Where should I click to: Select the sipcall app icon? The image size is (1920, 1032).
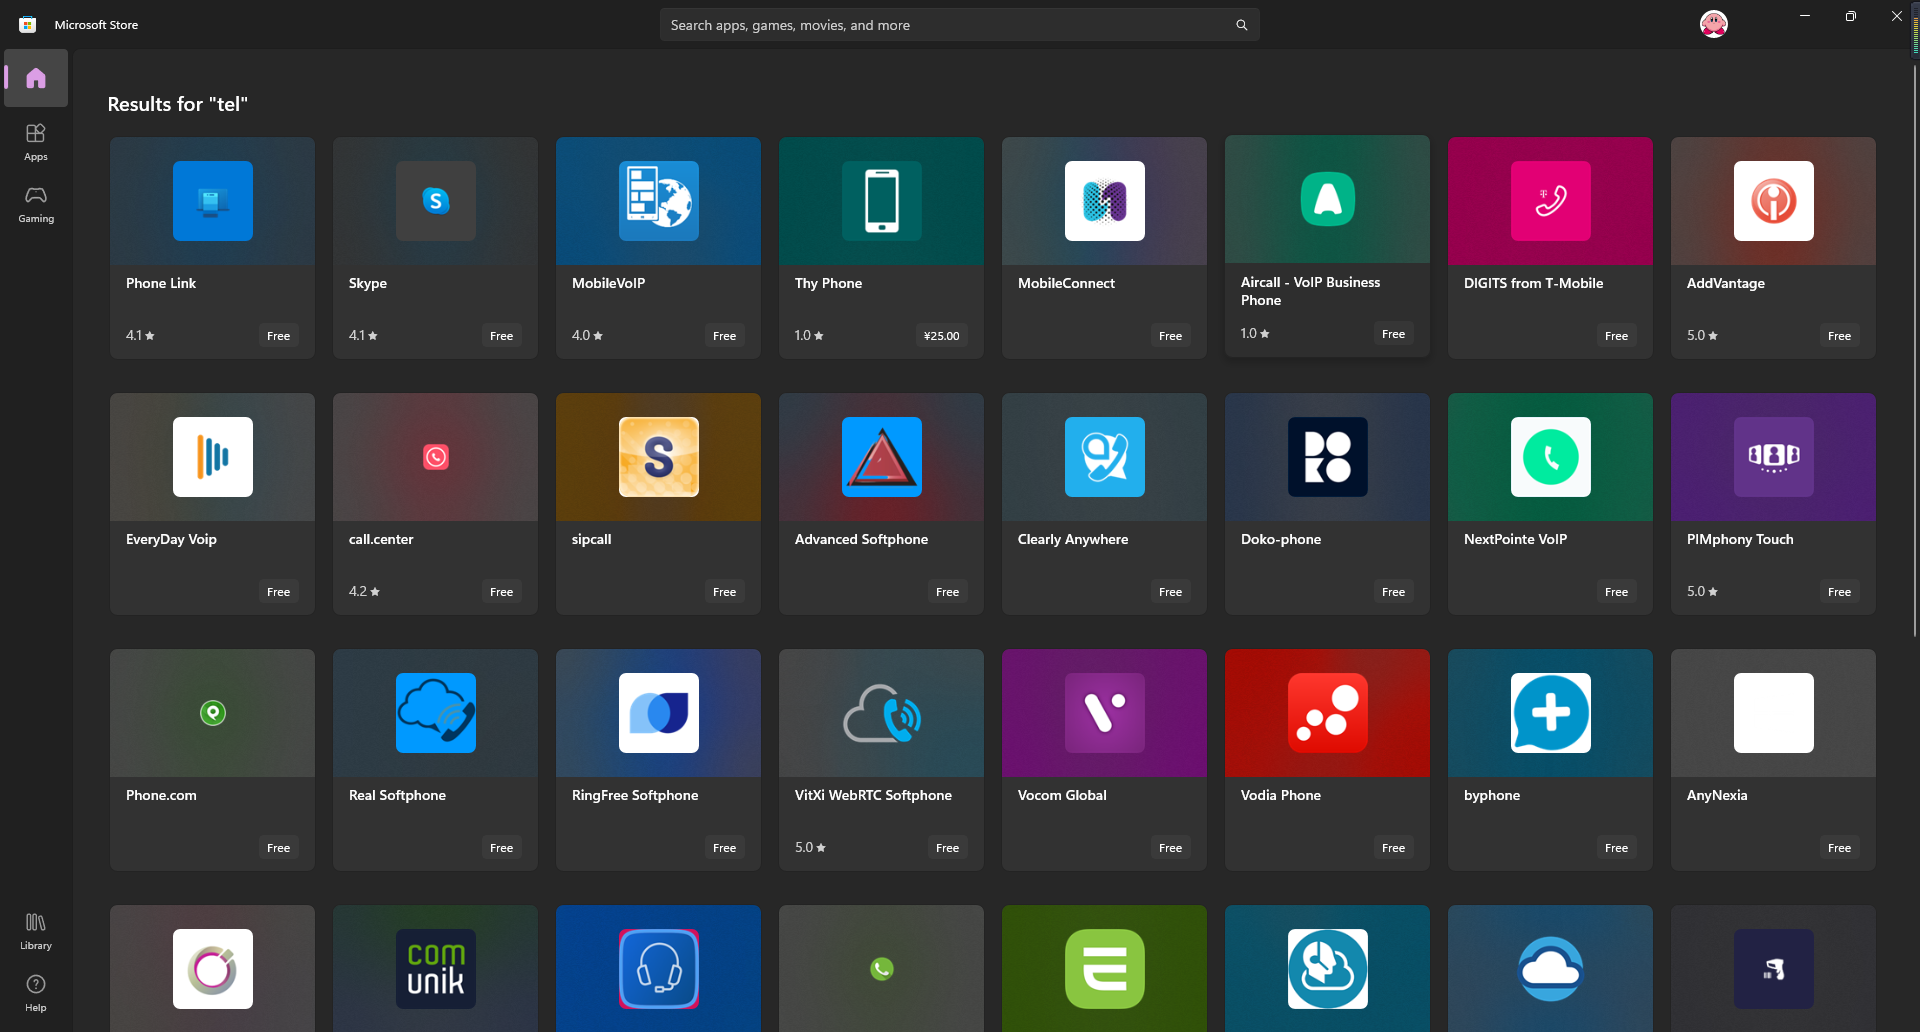(659, 457)
